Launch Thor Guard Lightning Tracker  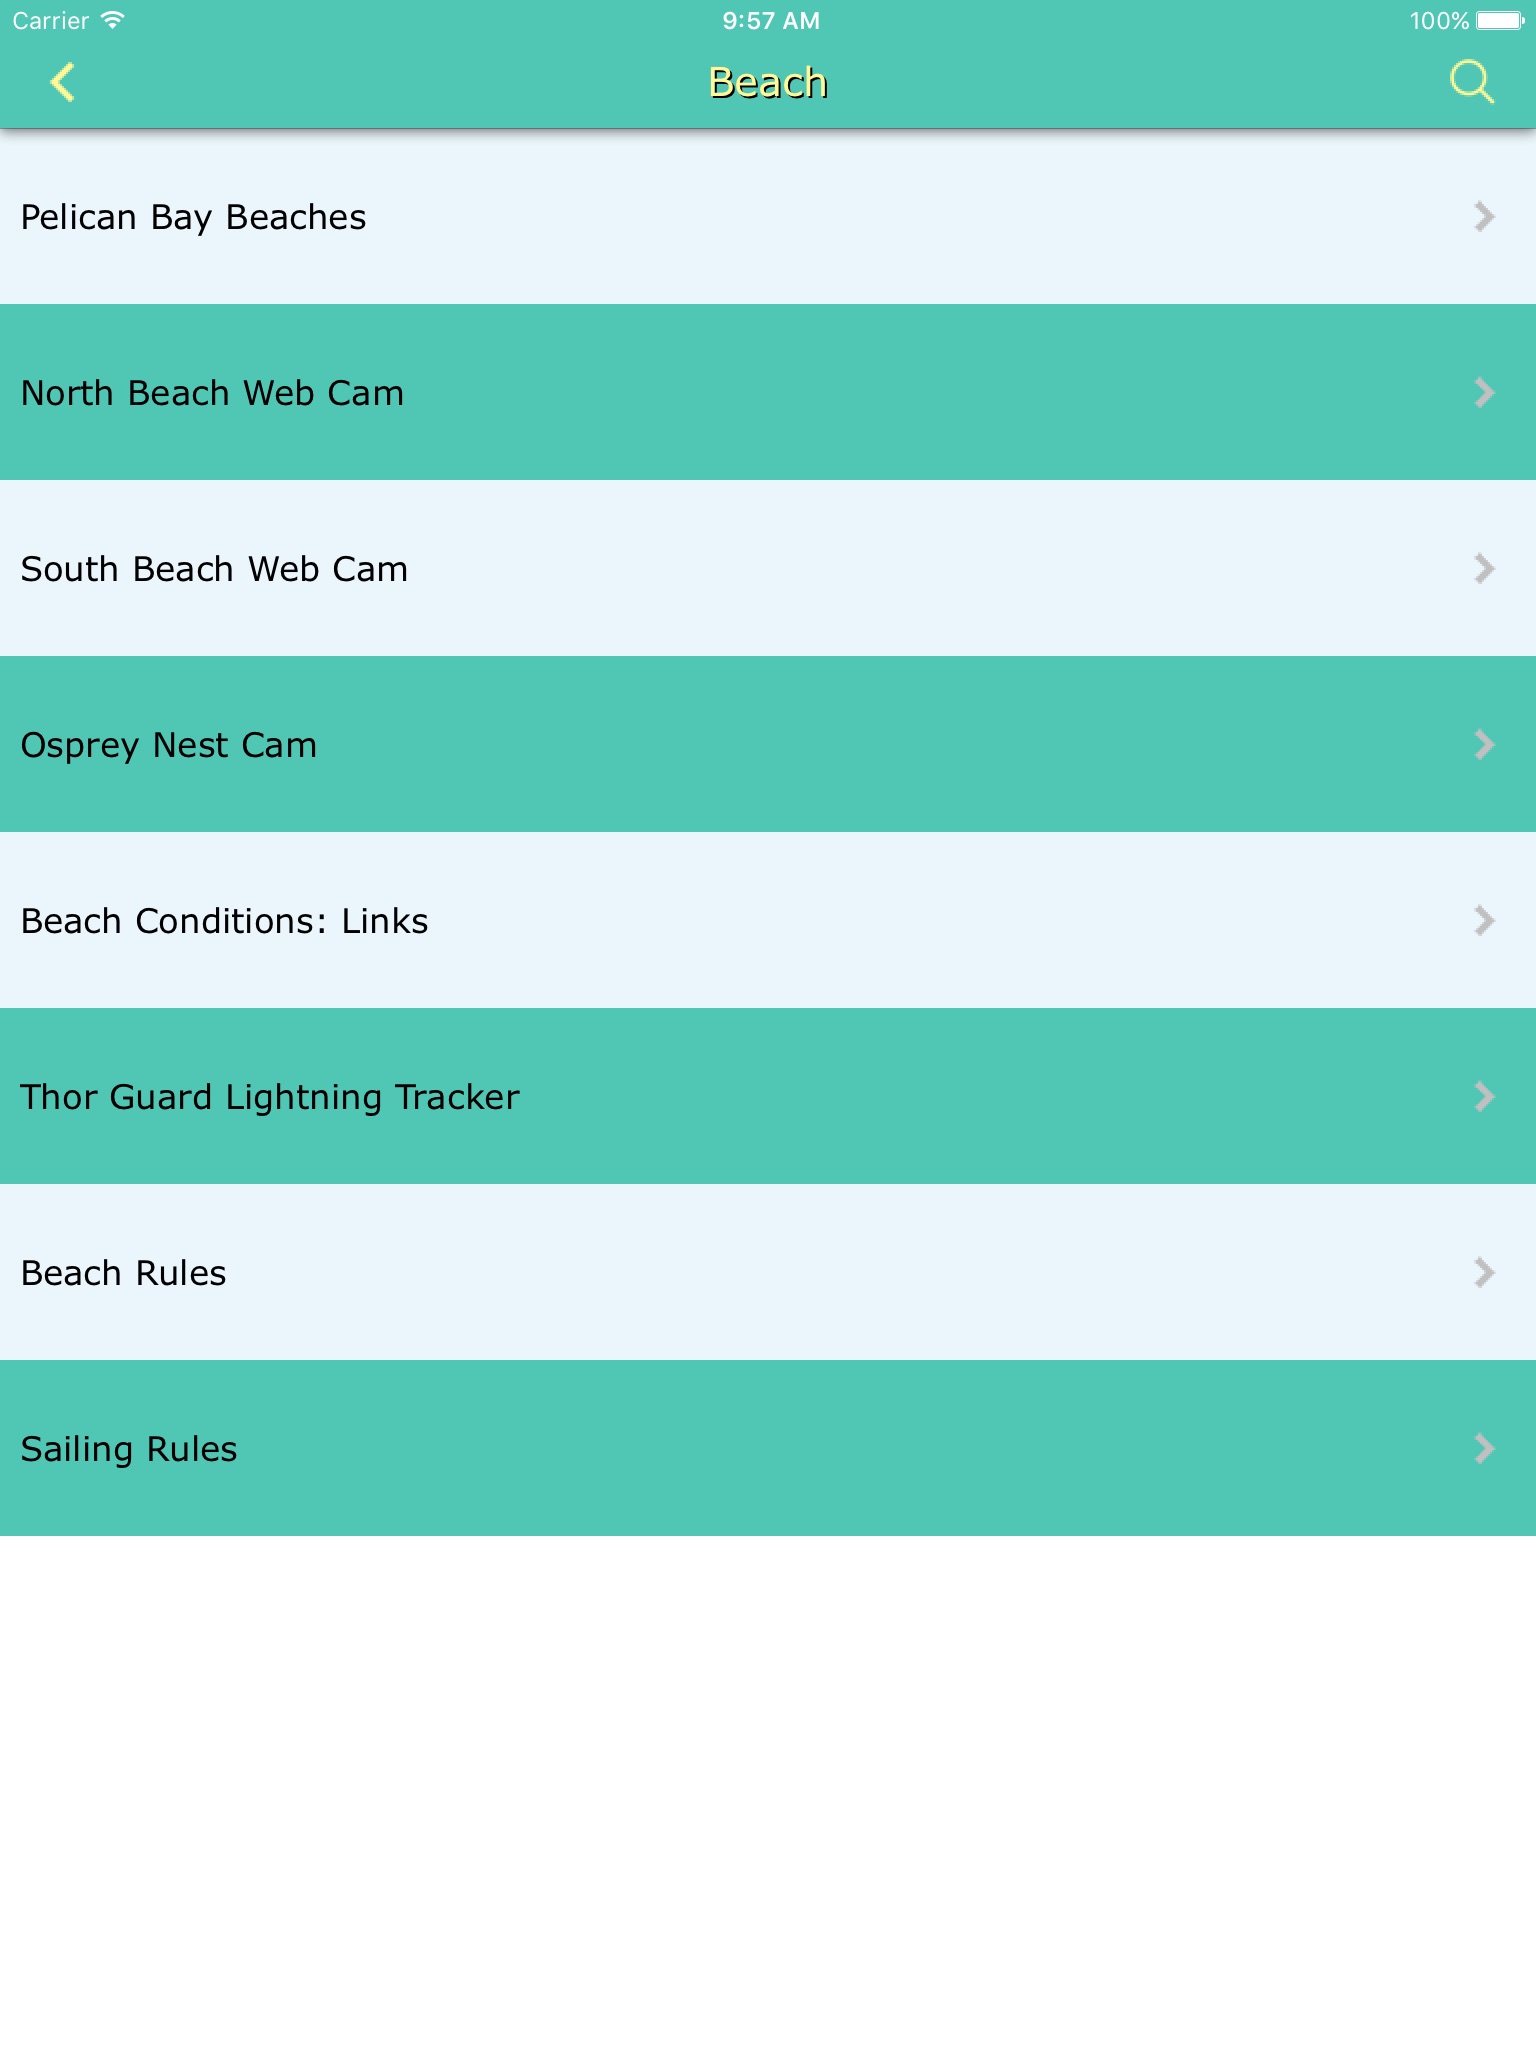(270, 1097)
